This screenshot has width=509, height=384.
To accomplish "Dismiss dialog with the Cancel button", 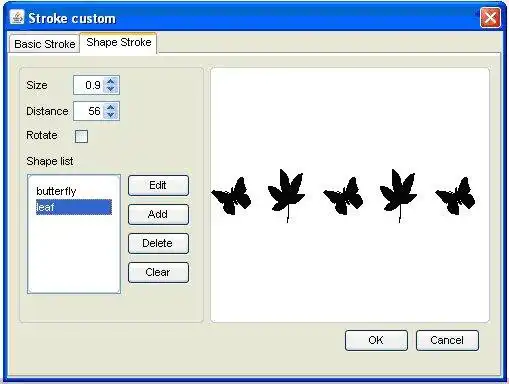I will click(x=447, y=340).
